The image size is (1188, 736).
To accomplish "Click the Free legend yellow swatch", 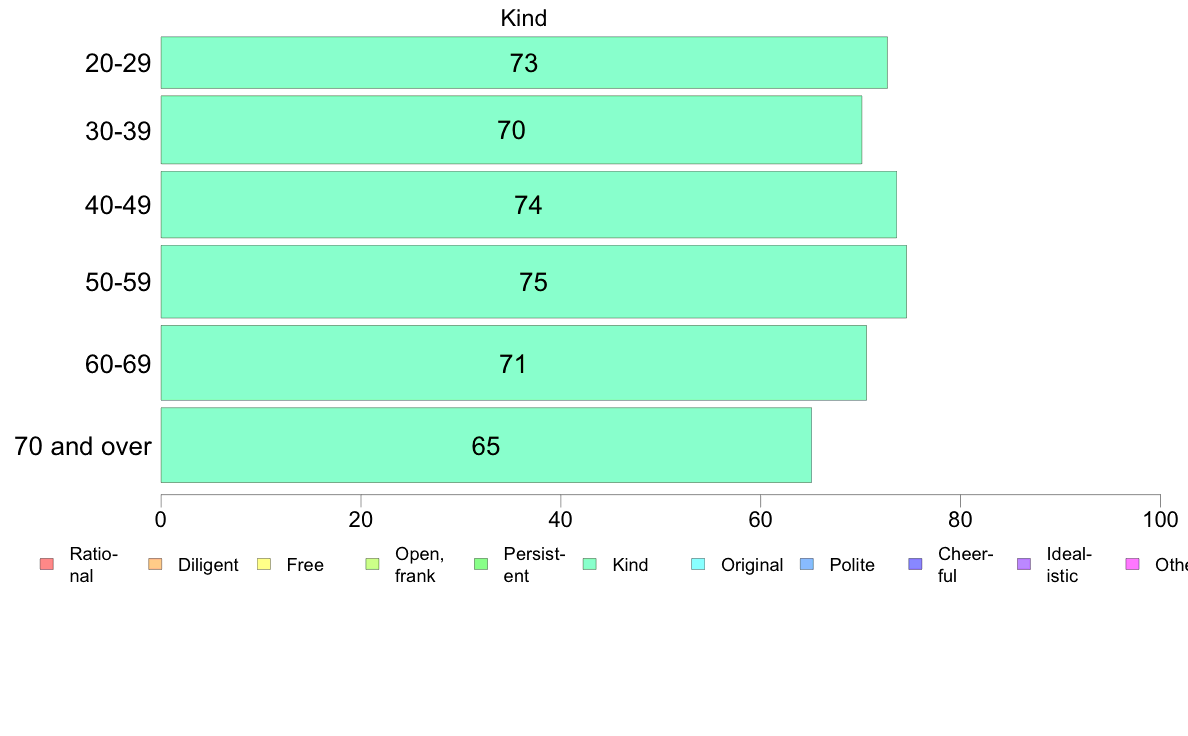I will click(x=264, y=564).
